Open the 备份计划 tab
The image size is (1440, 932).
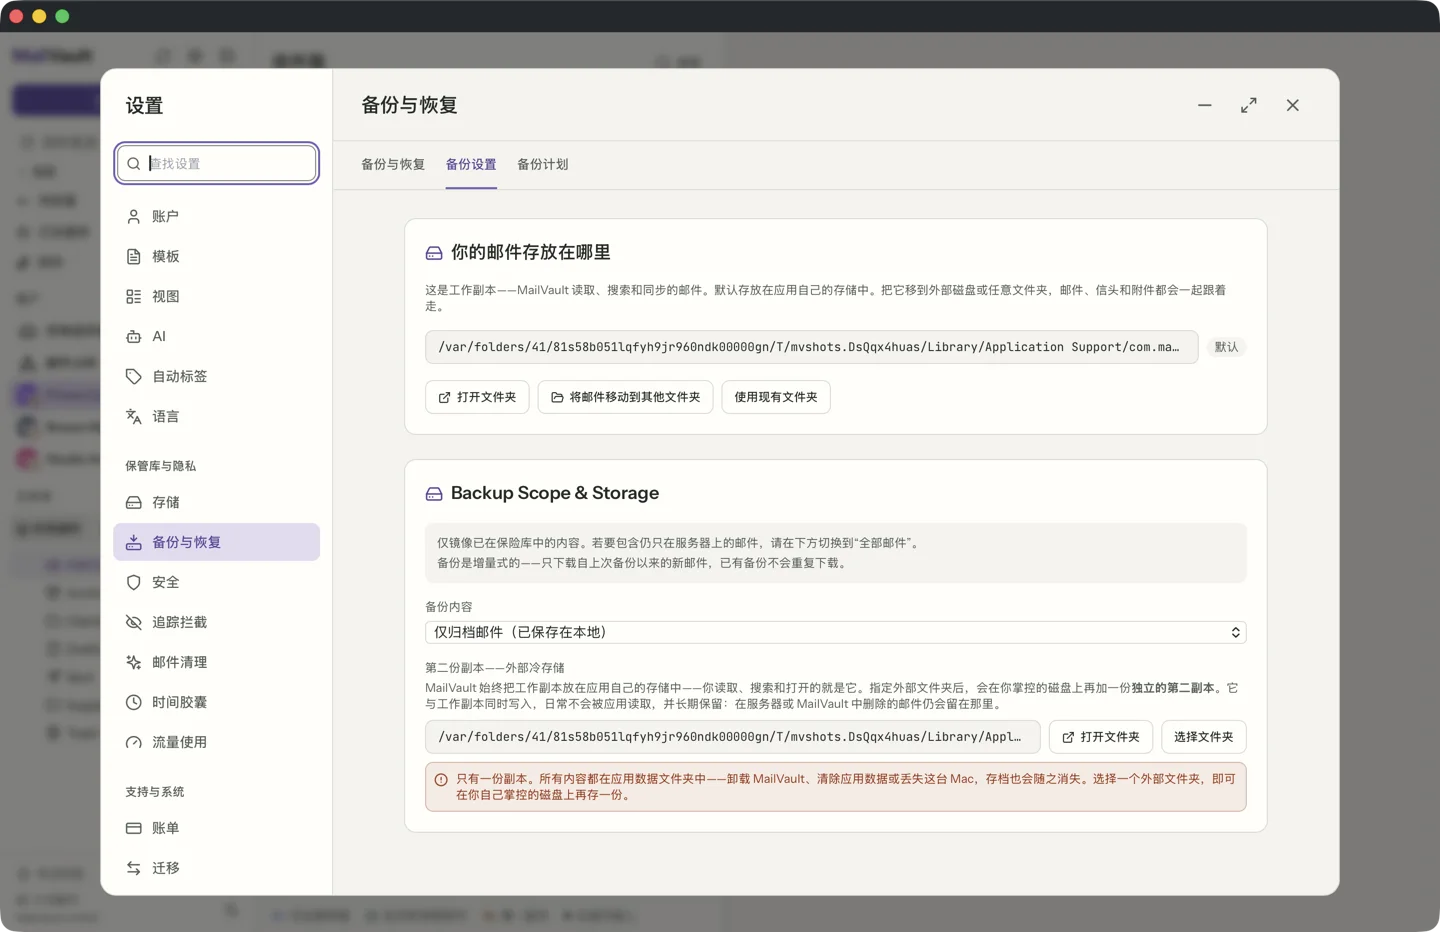click(543, 164)
